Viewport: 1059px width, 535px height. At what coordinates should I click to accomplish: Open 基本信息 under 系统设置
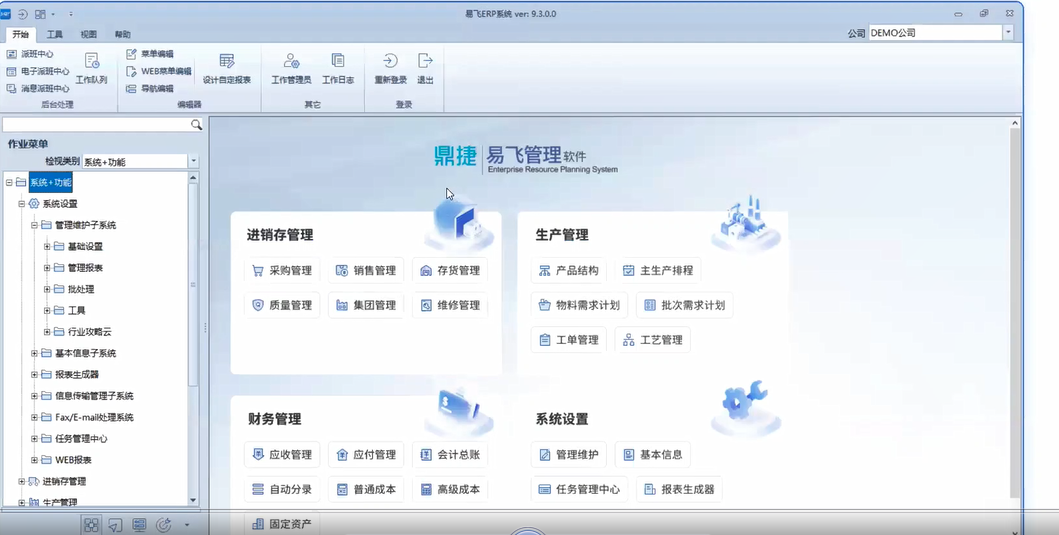click(x=652, y=455)
